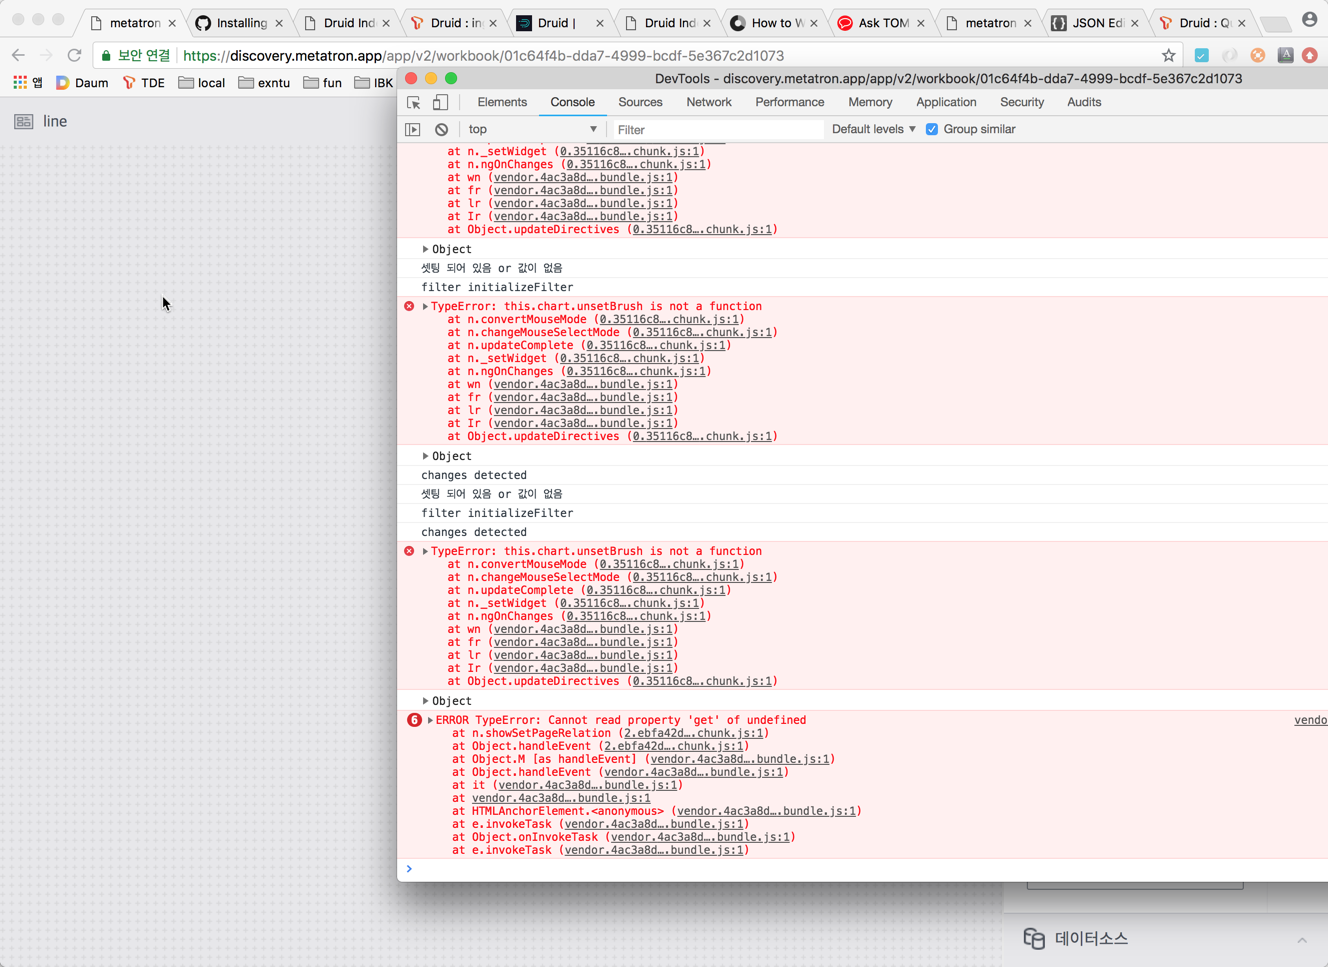Close the How to W tab
Screen dimensions: 1328x967
coord(814,23)
